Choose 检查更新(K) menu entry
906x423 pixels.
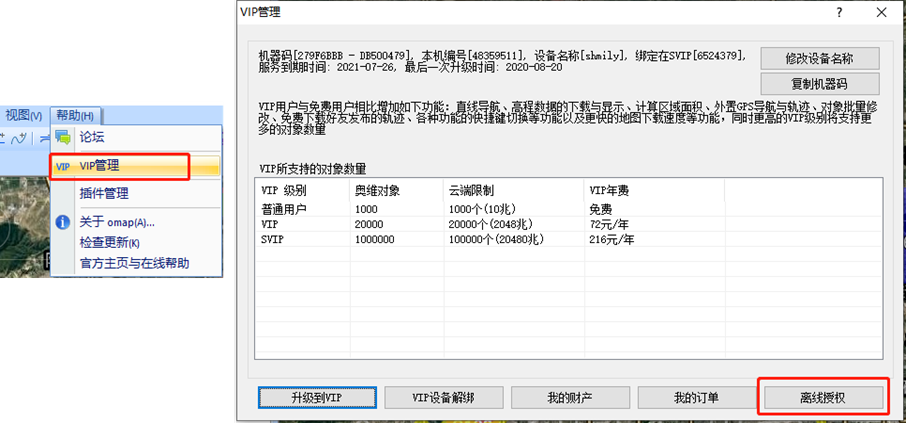pos(110,243)
